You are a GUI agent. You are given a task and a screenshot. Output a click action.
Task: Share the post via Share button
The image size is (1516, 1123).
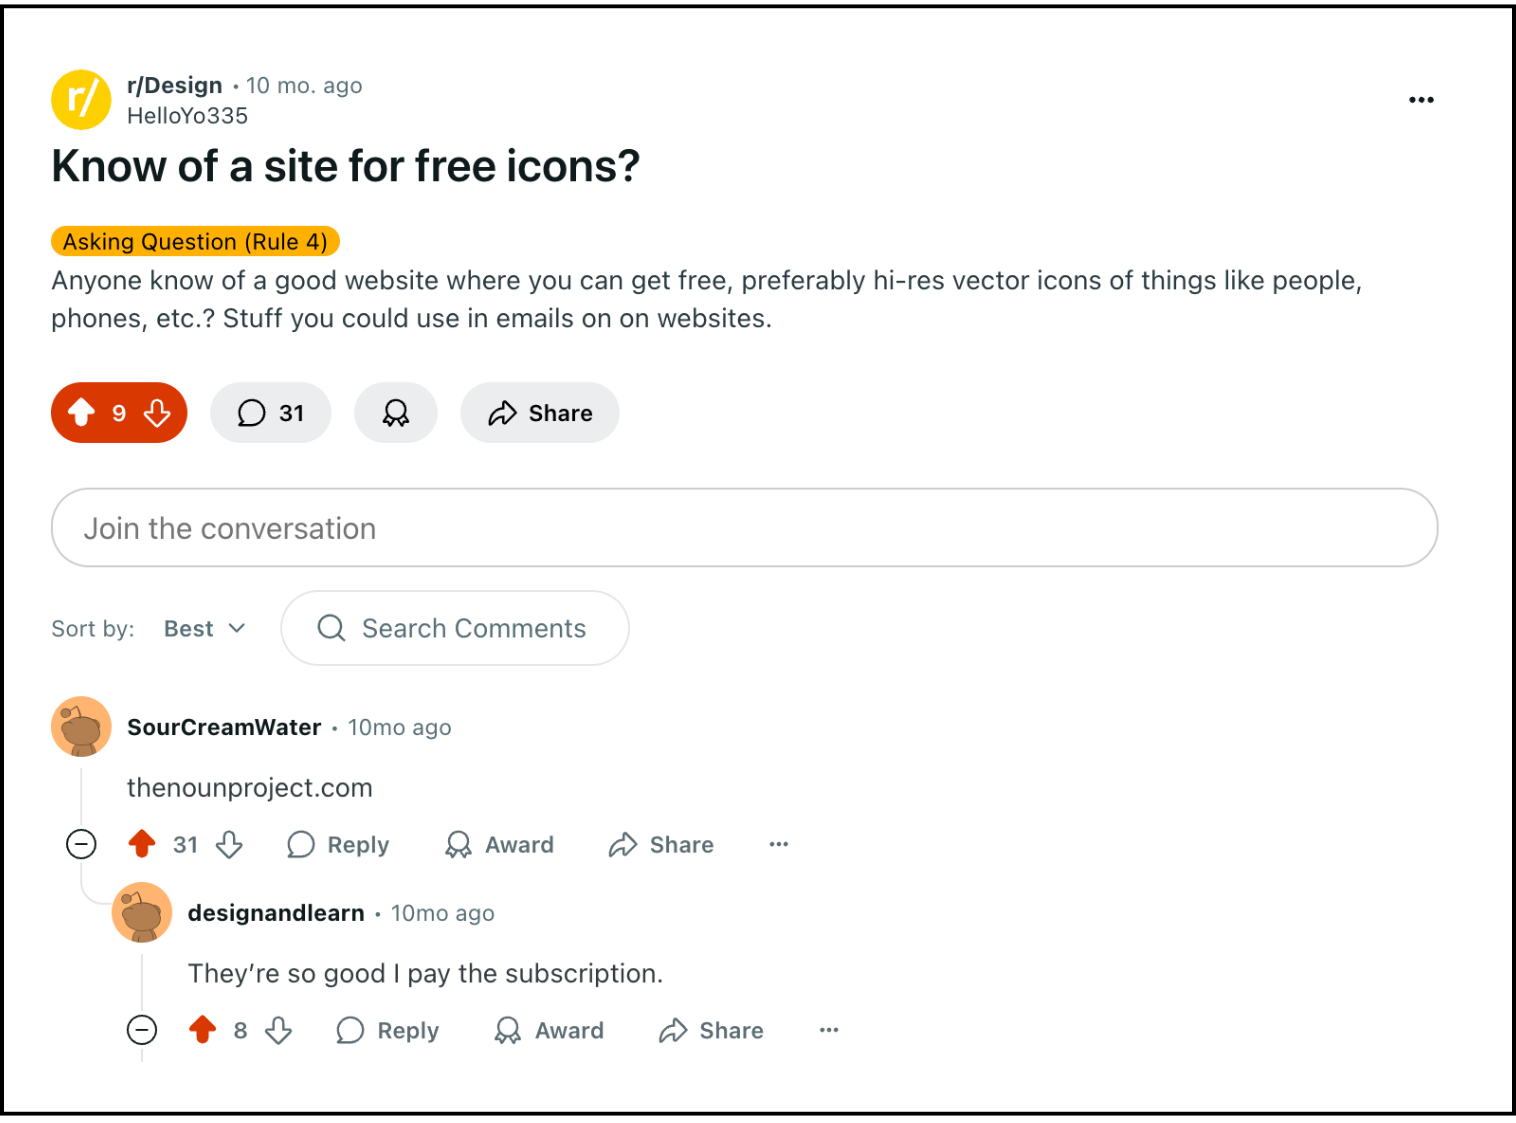click(x=540, y=413)
